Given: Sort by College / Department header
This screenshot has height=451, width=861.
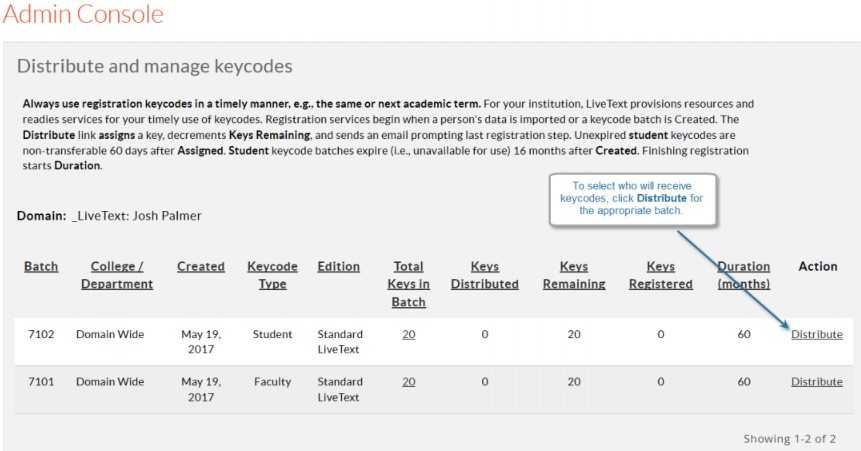Looking at the screenshot, I should coord(117,275).
